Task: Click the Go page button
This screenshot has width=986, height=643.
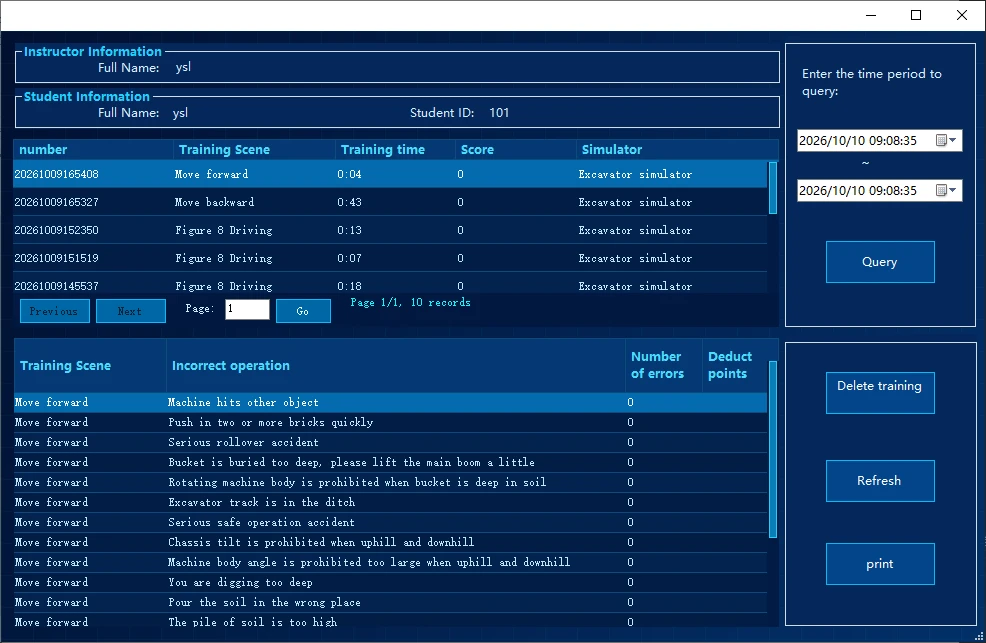Action: coord(303,311)
